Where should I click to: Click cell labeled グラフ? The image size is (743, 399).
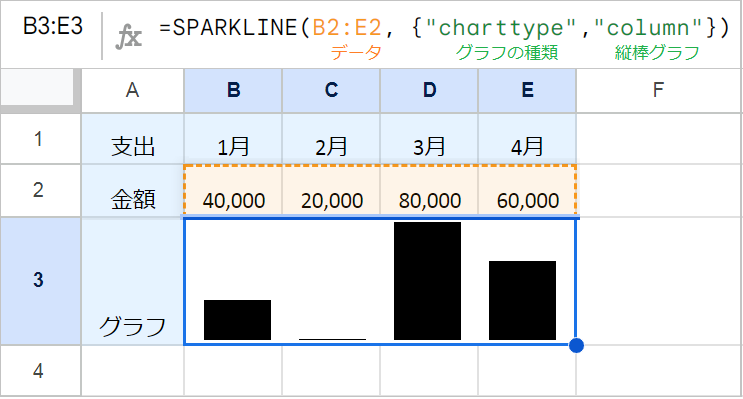click(x=133, y=281)
